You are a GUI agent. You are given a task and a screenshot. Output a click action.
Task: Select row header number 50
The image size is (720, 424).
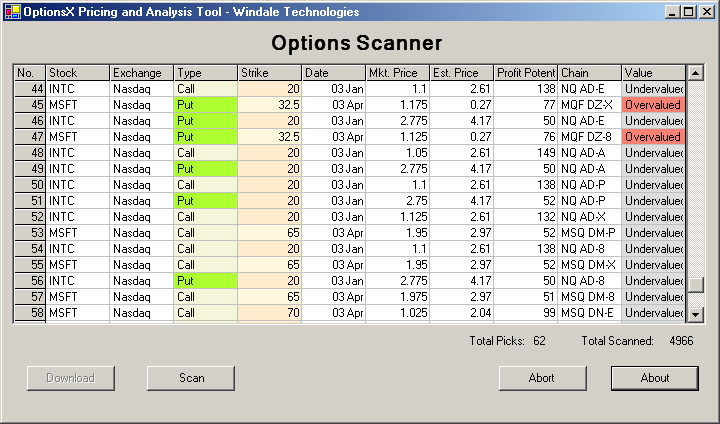[x=30, y=185]
